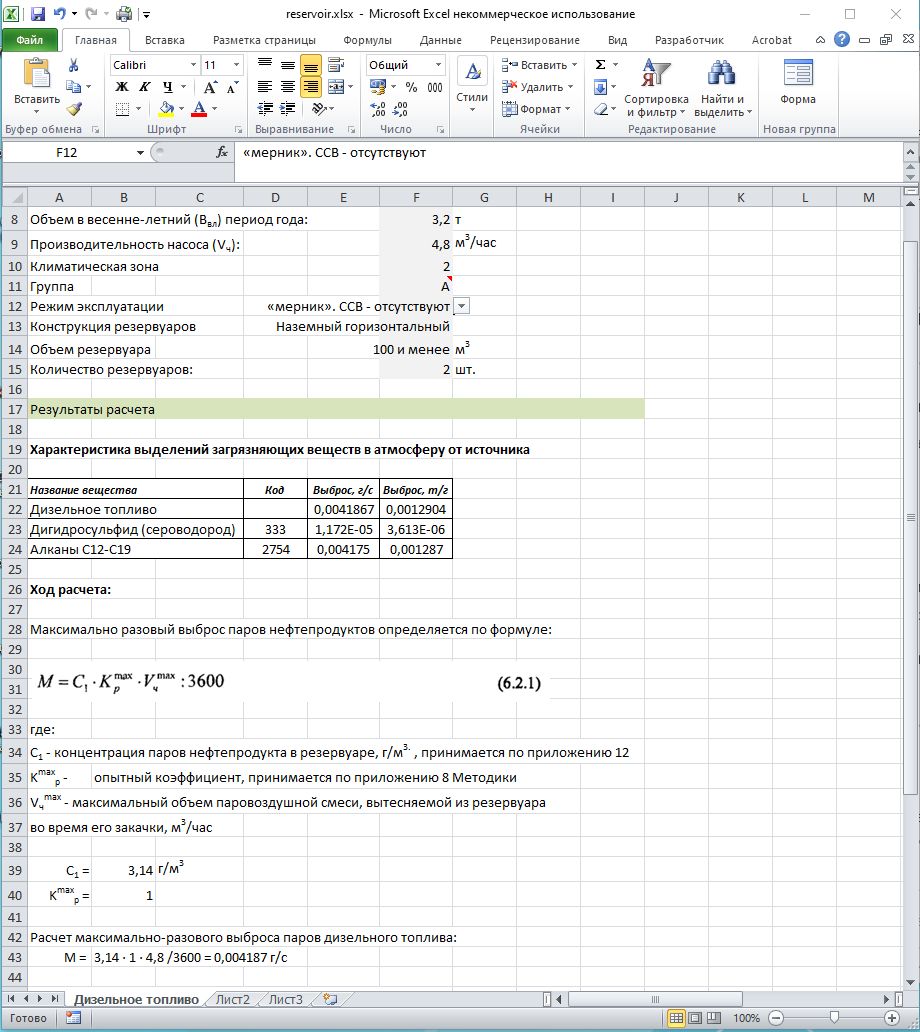Click Find and Select binoculars
This screenshot has width=920, height=1032.
click(721, 87)
